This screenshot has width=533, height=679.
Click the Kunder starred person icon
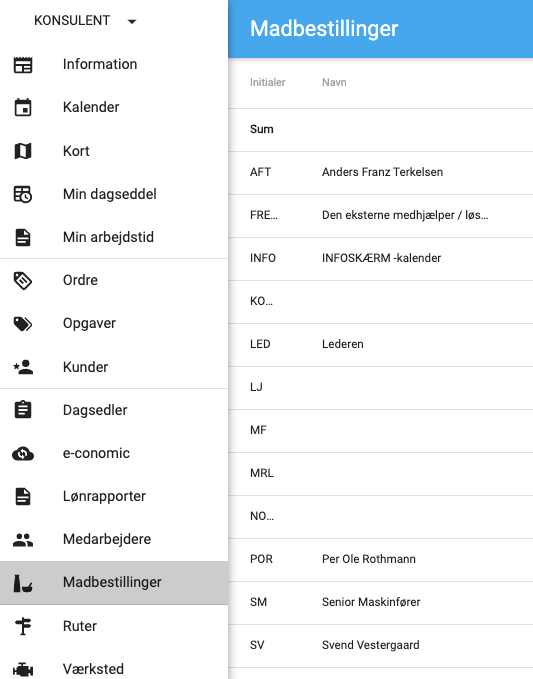tap(23, 367)
